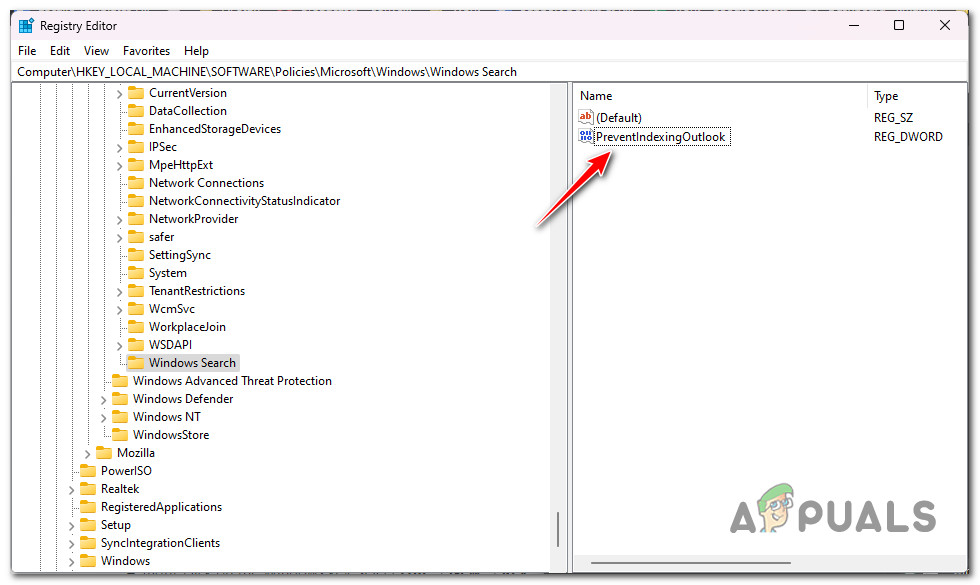Click the System folder icon
This screenshot has width=980, height=585.
coord(136,273)
